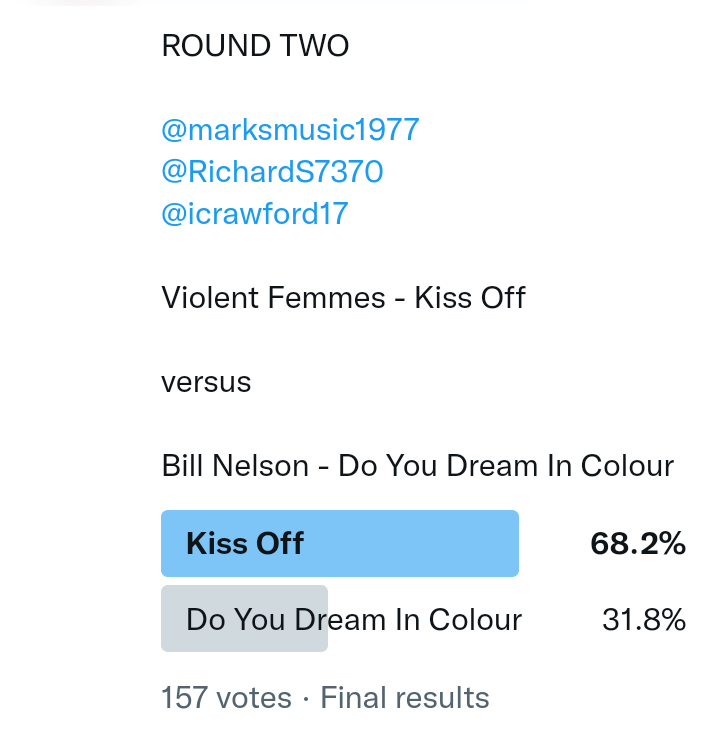720x735 pixels.
Task: Click the Final results status text
Action: pyautogui.click(x=405, y=697)
